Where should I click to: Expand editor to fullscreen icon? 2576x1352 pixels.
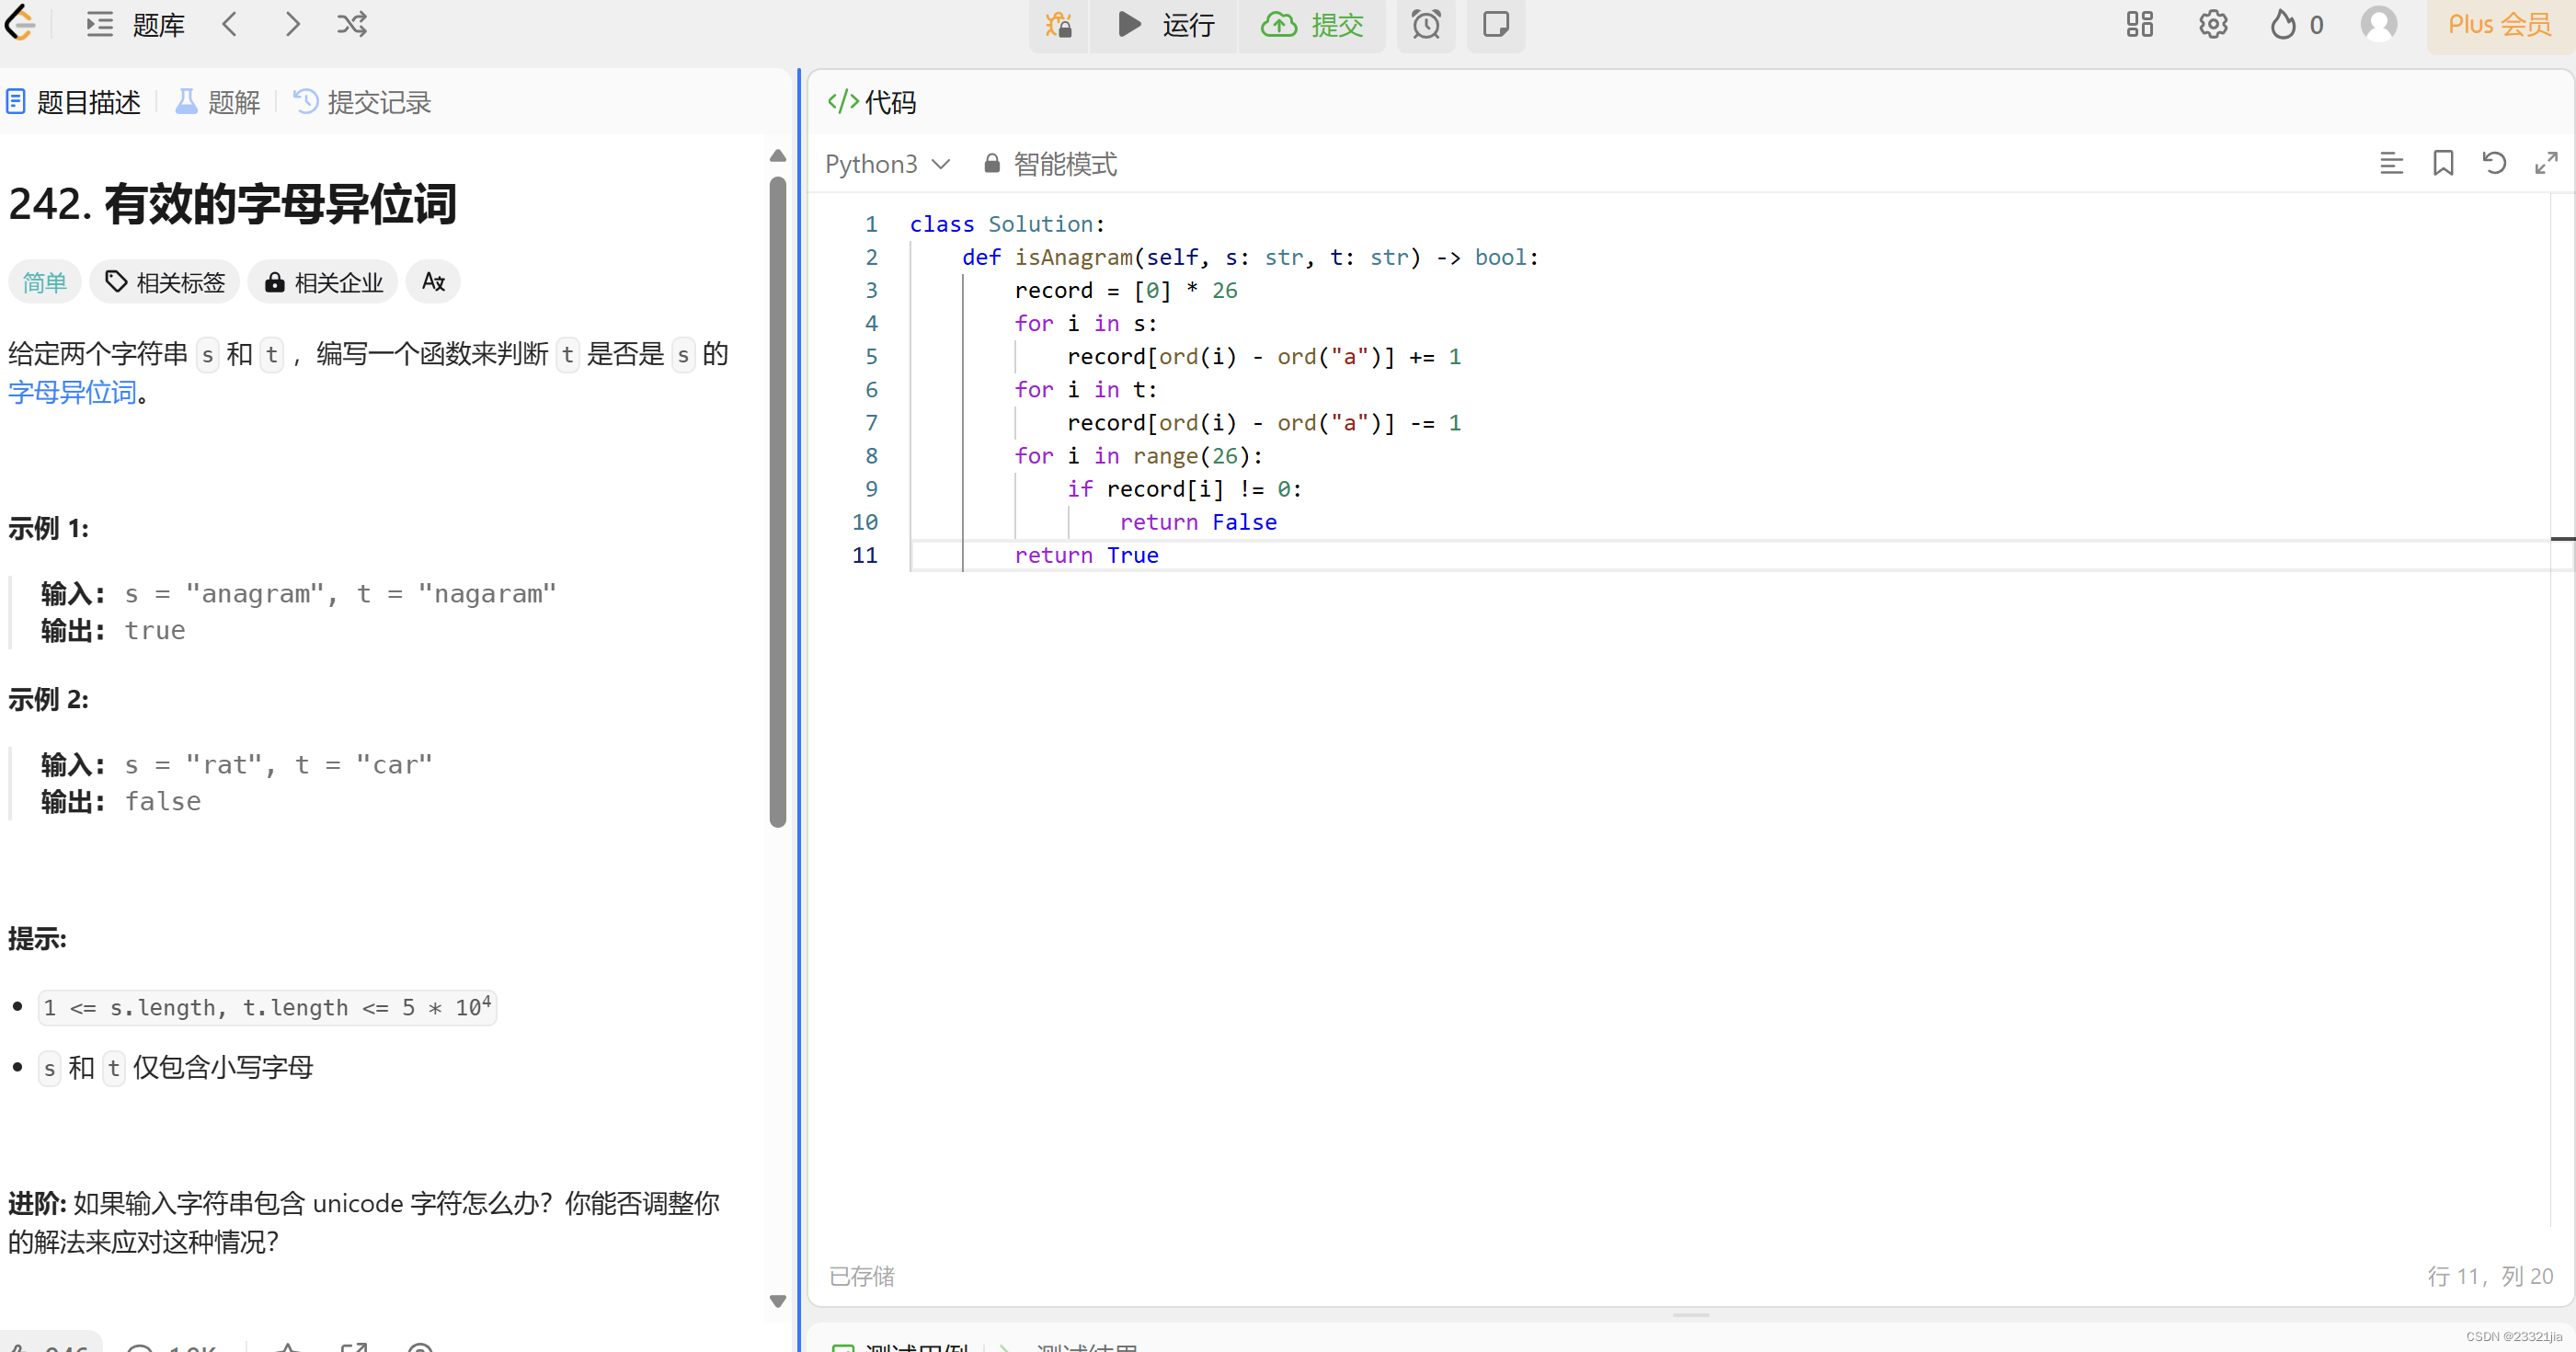[2547, 163]
